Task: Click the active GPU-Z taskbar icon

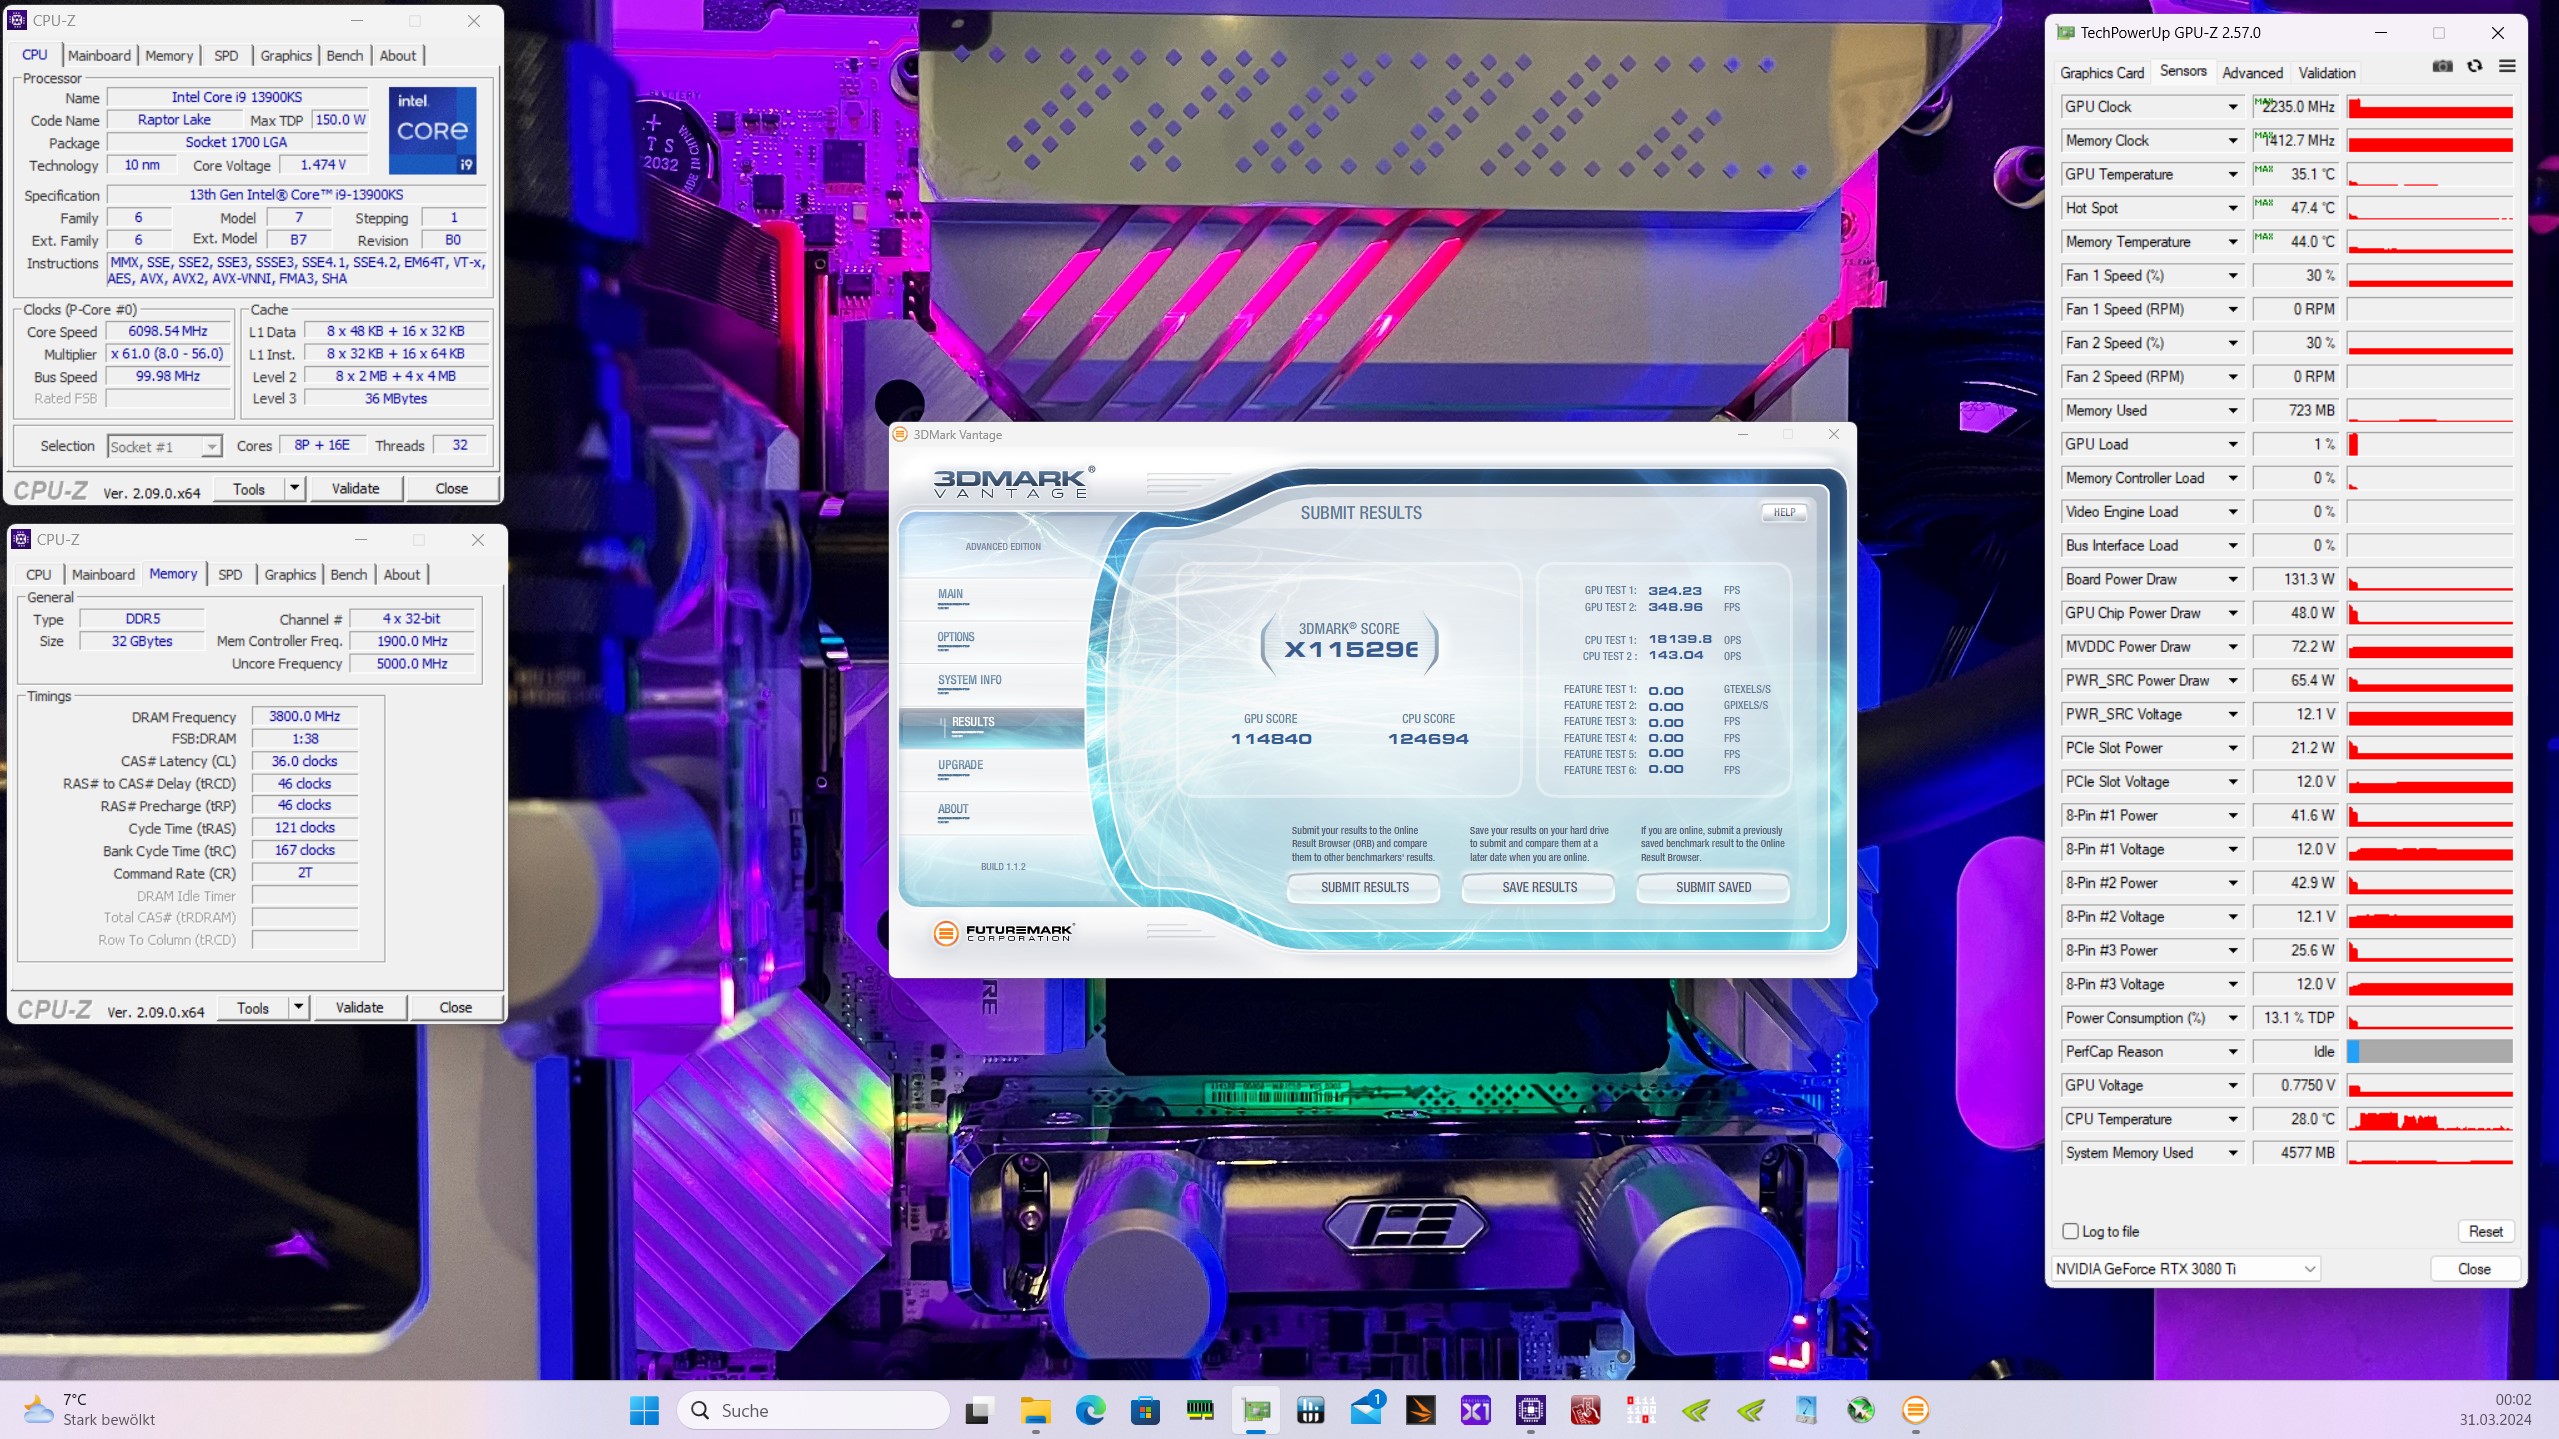Action: coord(1256,1410)
